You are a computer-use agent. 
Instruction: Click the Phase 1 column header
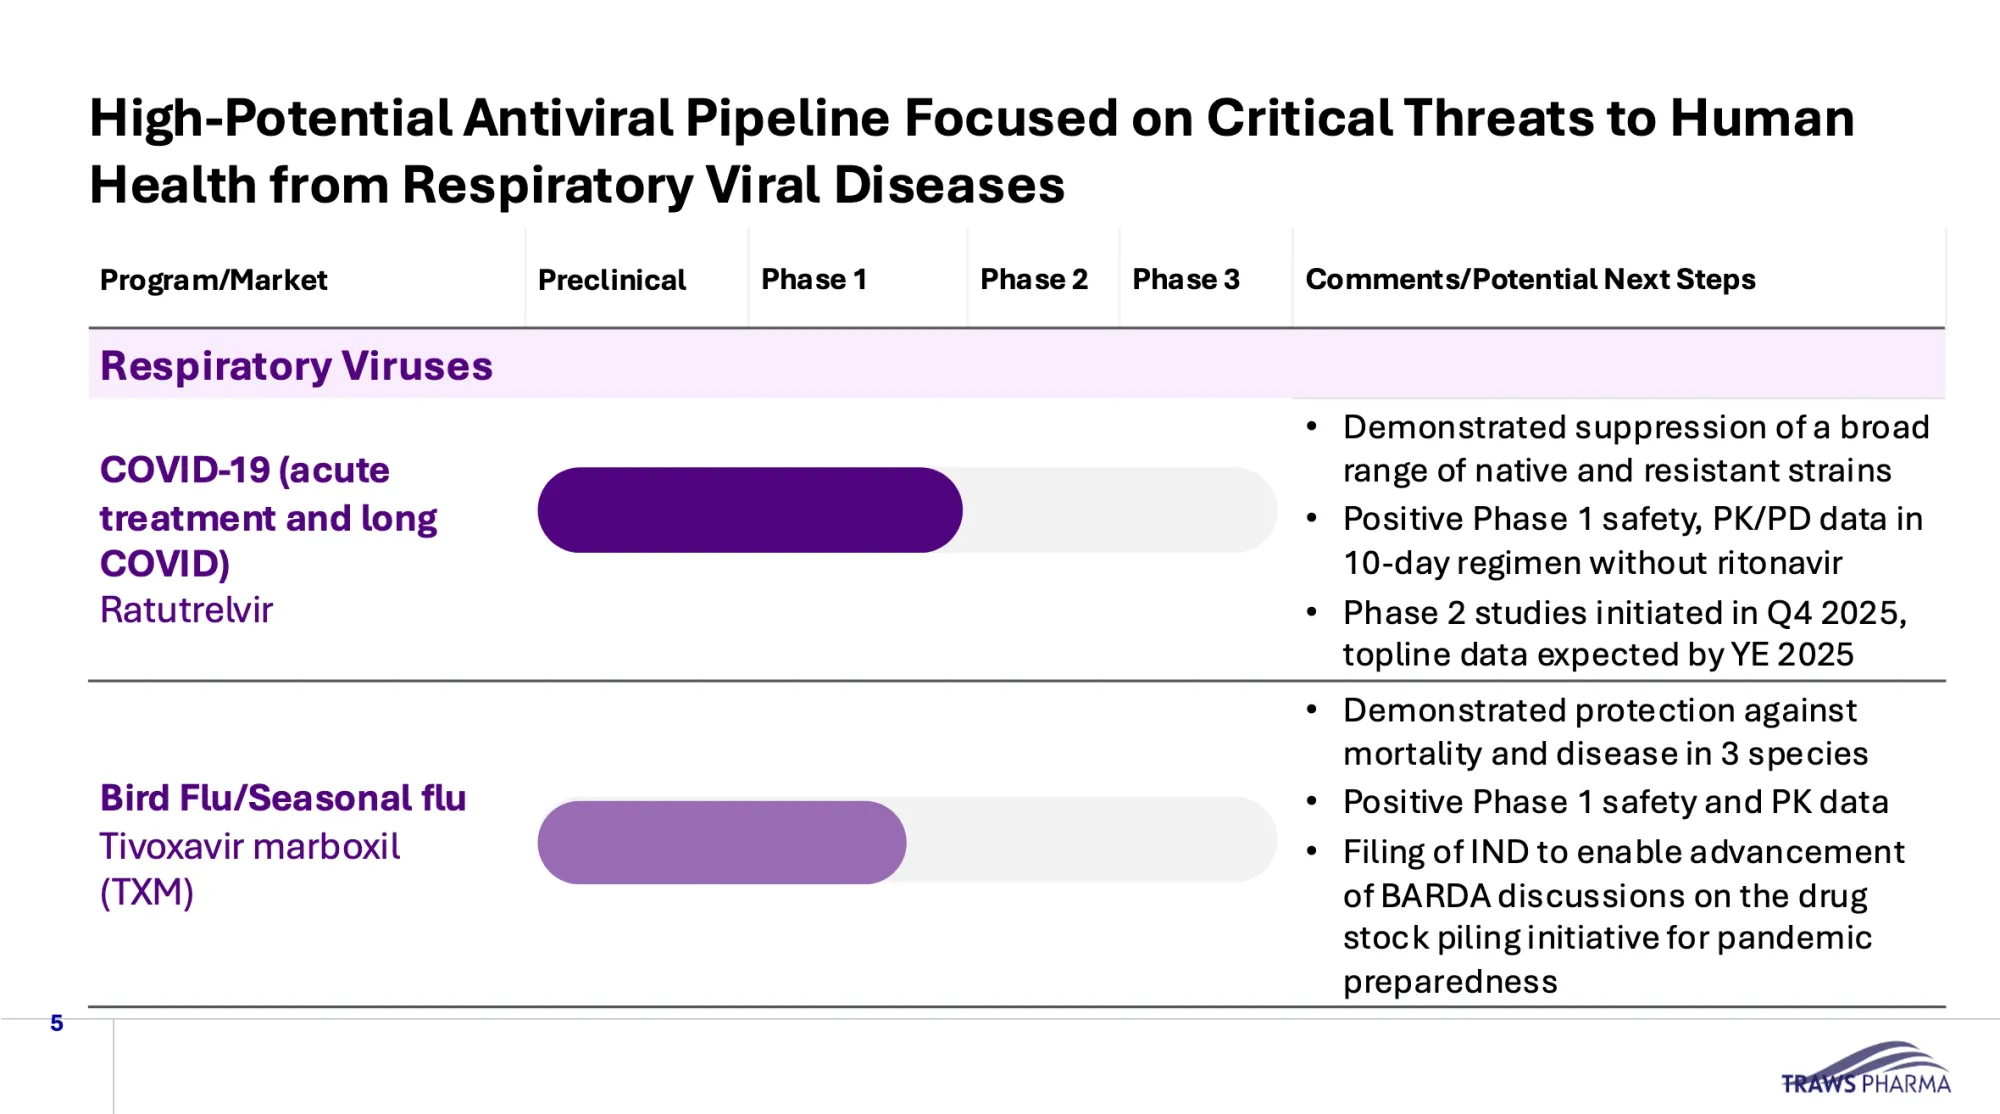813,279
